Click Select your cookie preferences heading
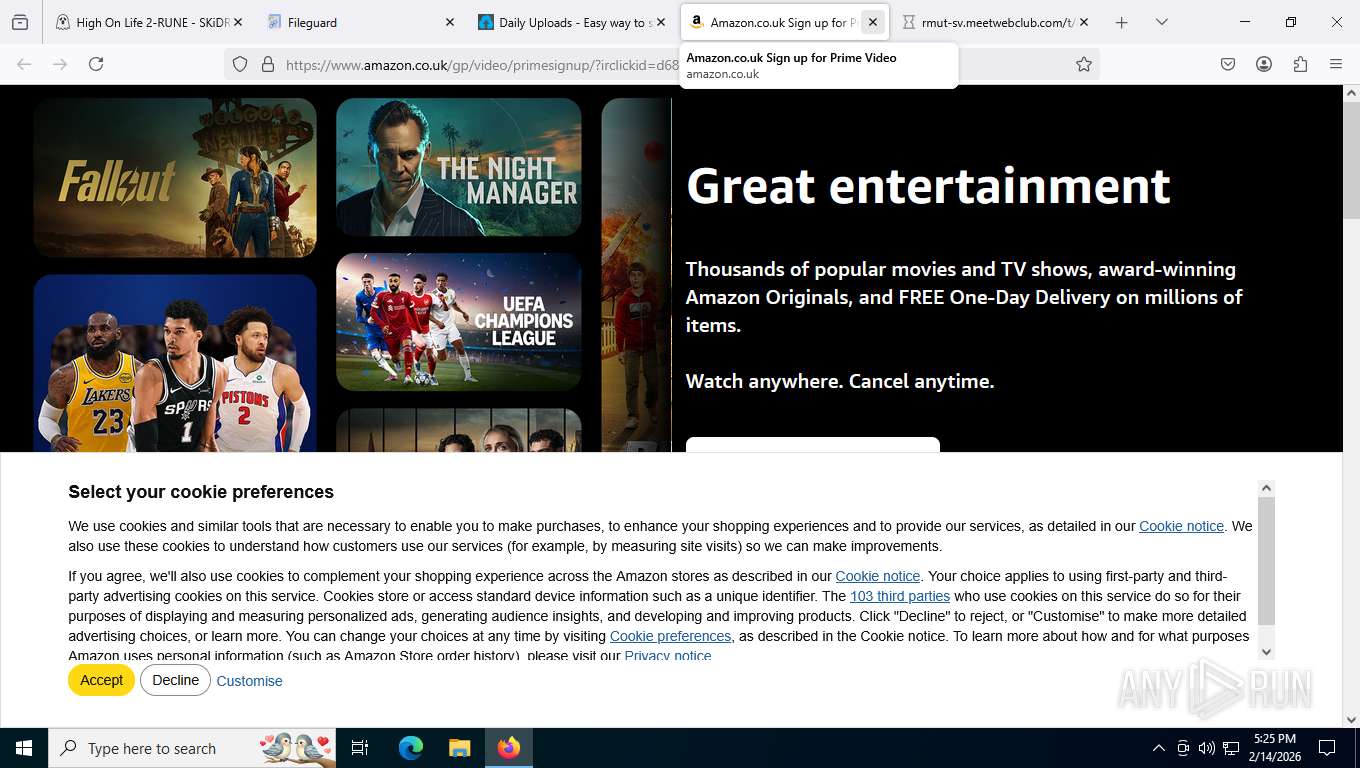This screenshot has height=768, width=1360. pos(201,492)
